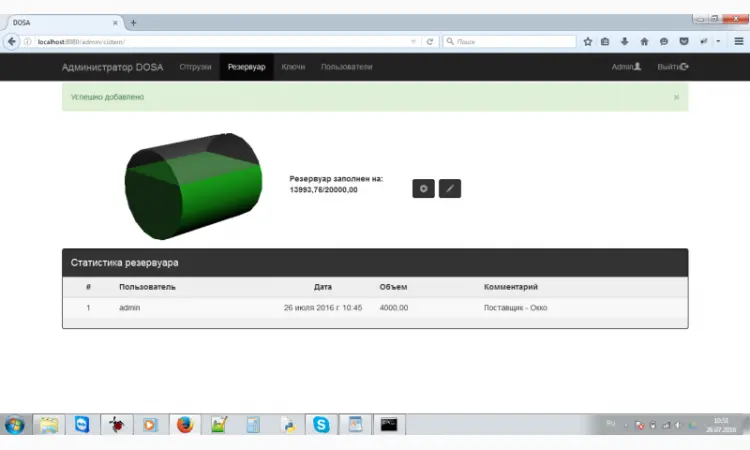Open the Пользователи navigation item
The width and height of the screenshot is (750, 450).
tap(346, 67)
